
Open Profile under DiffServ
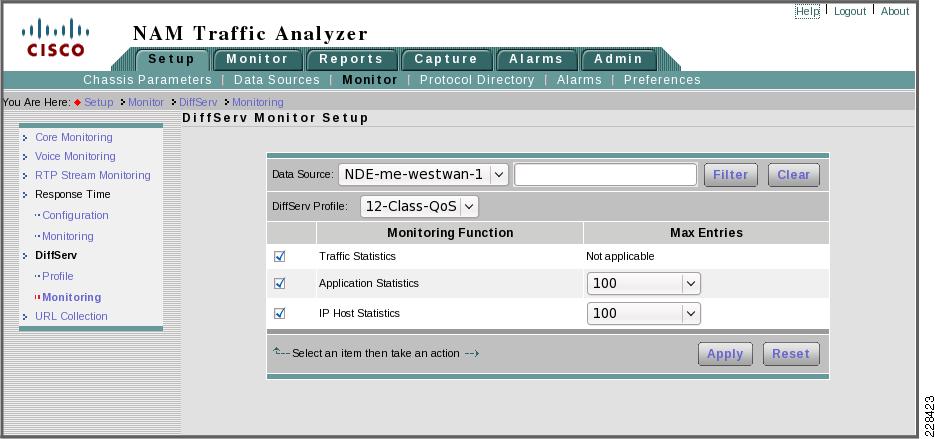[58, 276]
